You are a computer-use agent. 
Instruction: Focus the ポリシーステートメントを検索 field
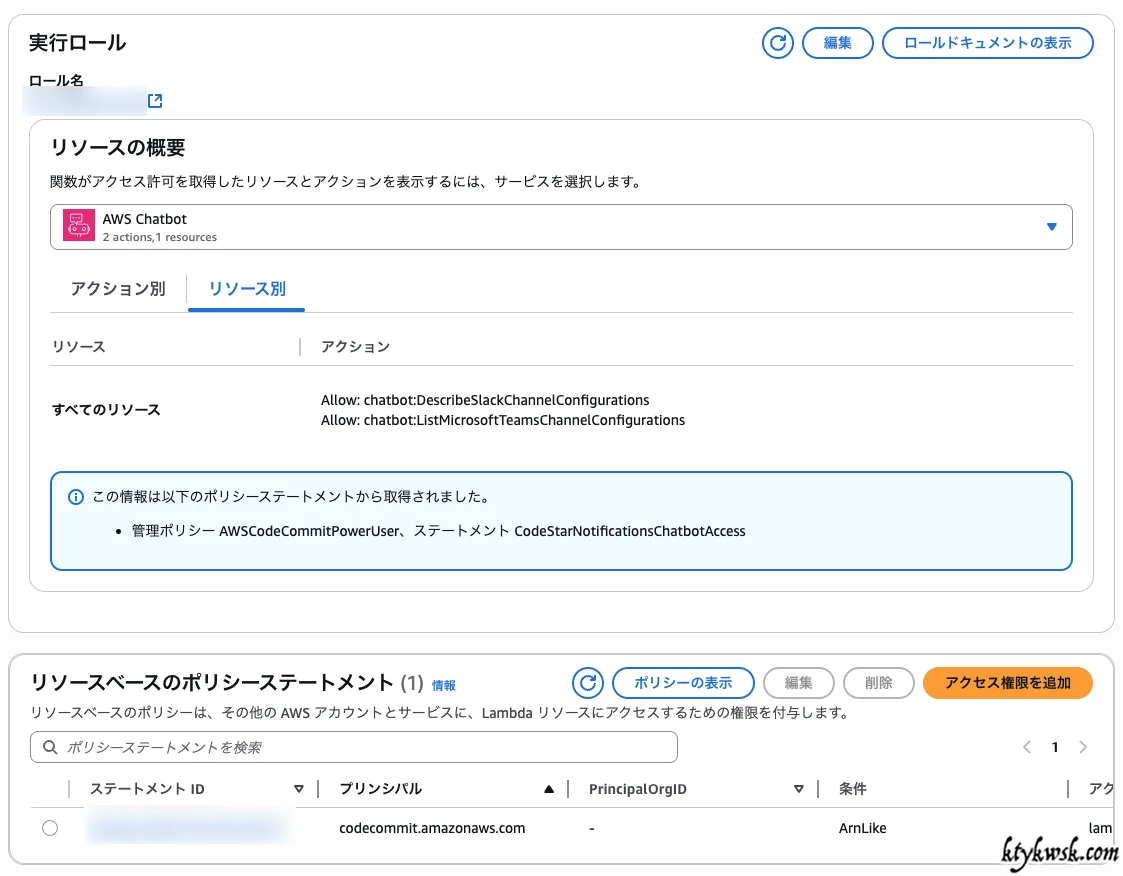[354, 747]
